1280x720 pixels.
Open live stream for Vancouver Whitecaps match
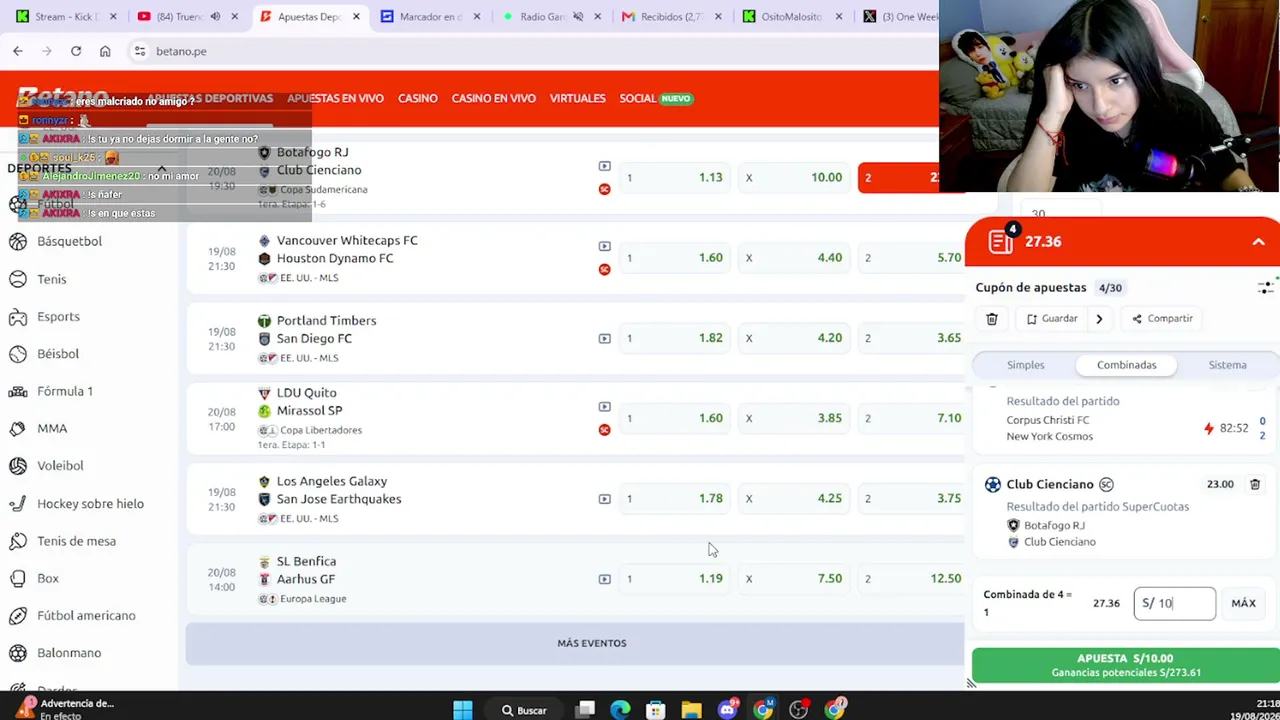[604, 246]
